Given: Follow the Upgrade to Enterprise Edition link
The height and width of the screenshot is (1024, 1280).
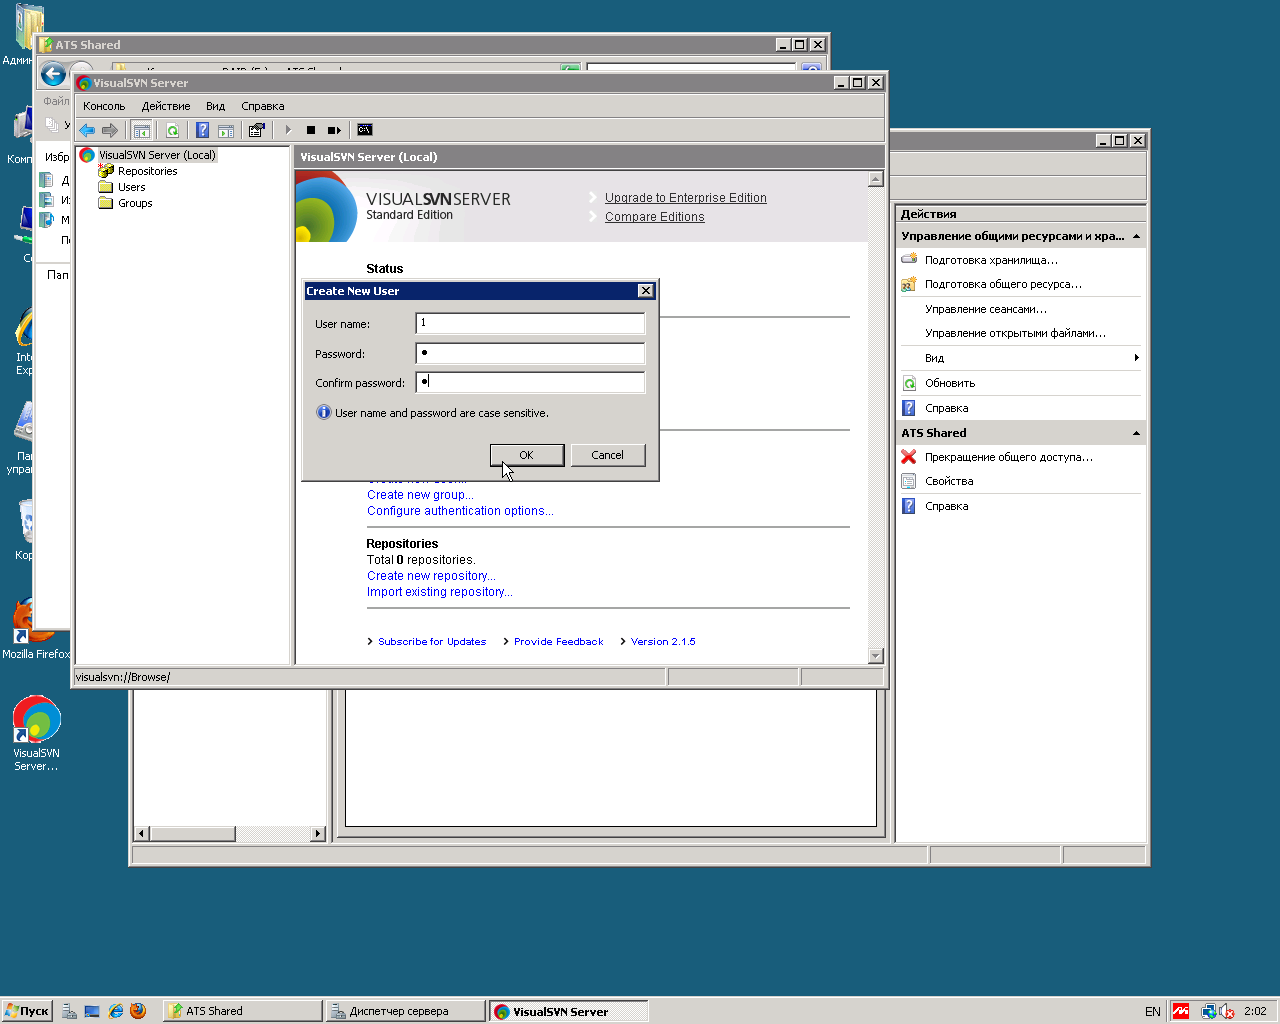Looking at the screenshot, I should [686, 198].
